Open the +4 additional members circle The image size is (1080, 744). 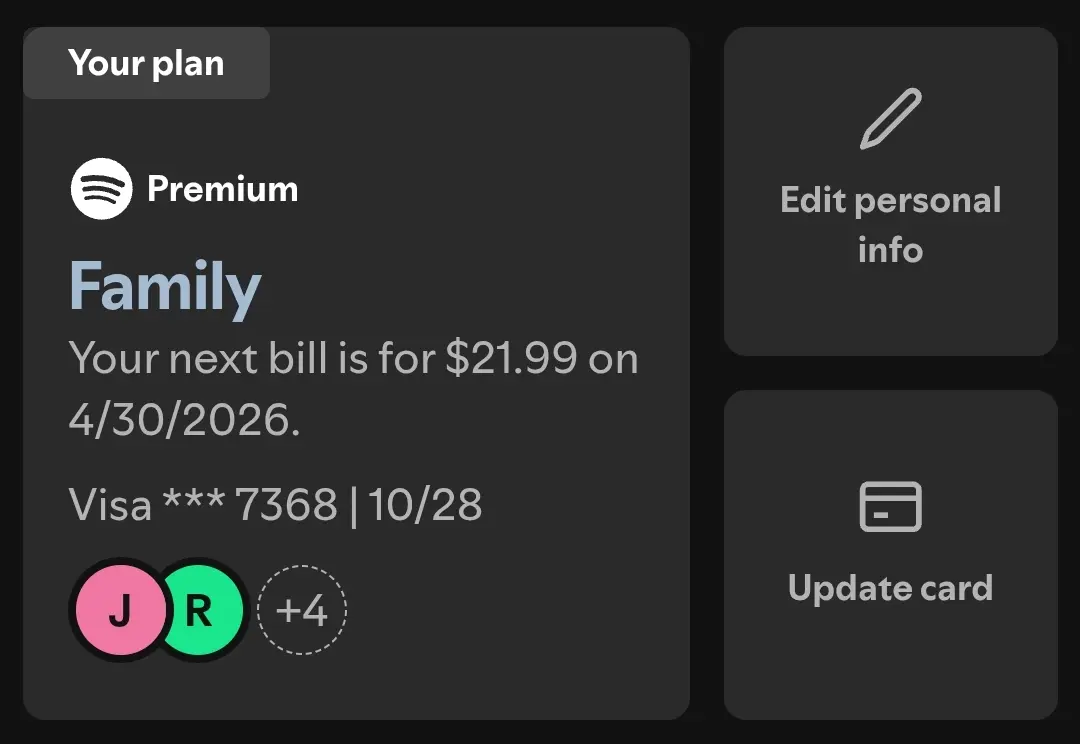(302, 610)
